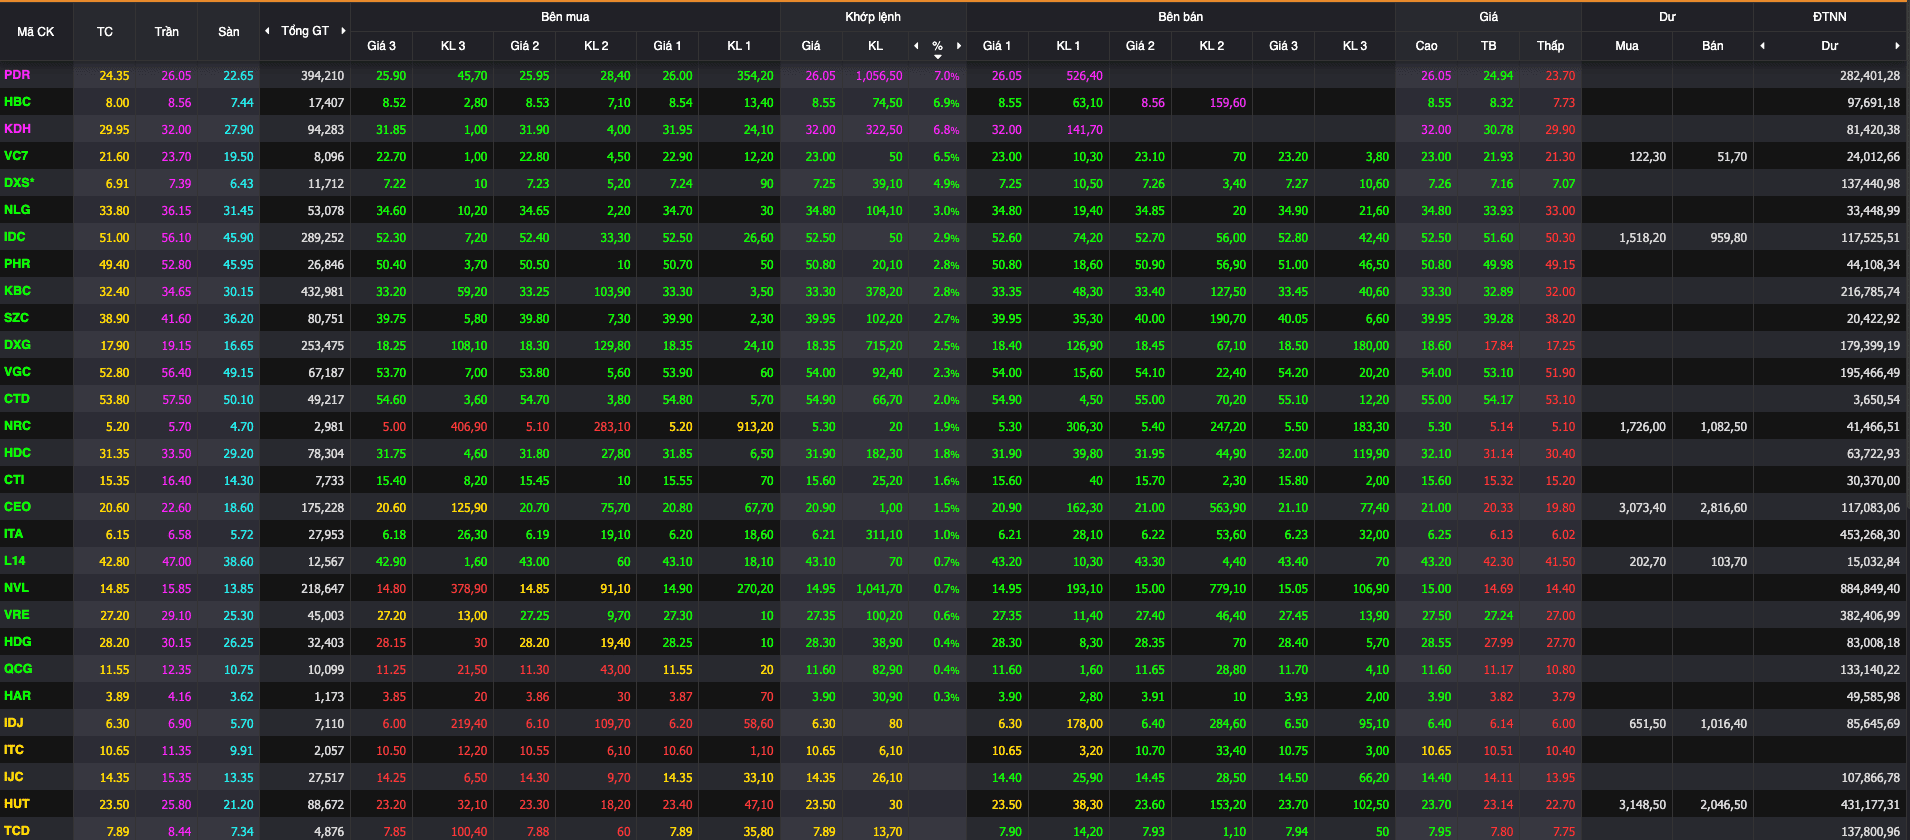
Task: Open stock code KBC
Action: 17,291
